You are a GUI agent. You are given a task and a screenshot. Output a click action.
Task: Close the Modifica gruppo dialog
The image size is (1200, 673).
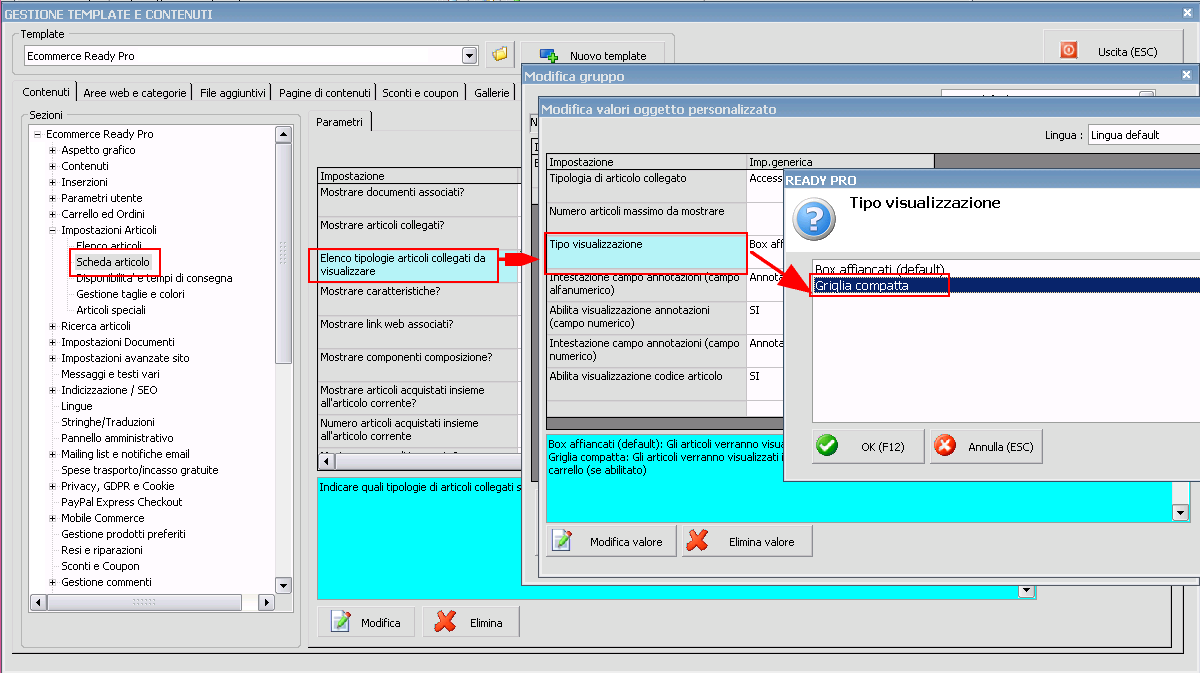1187,75
